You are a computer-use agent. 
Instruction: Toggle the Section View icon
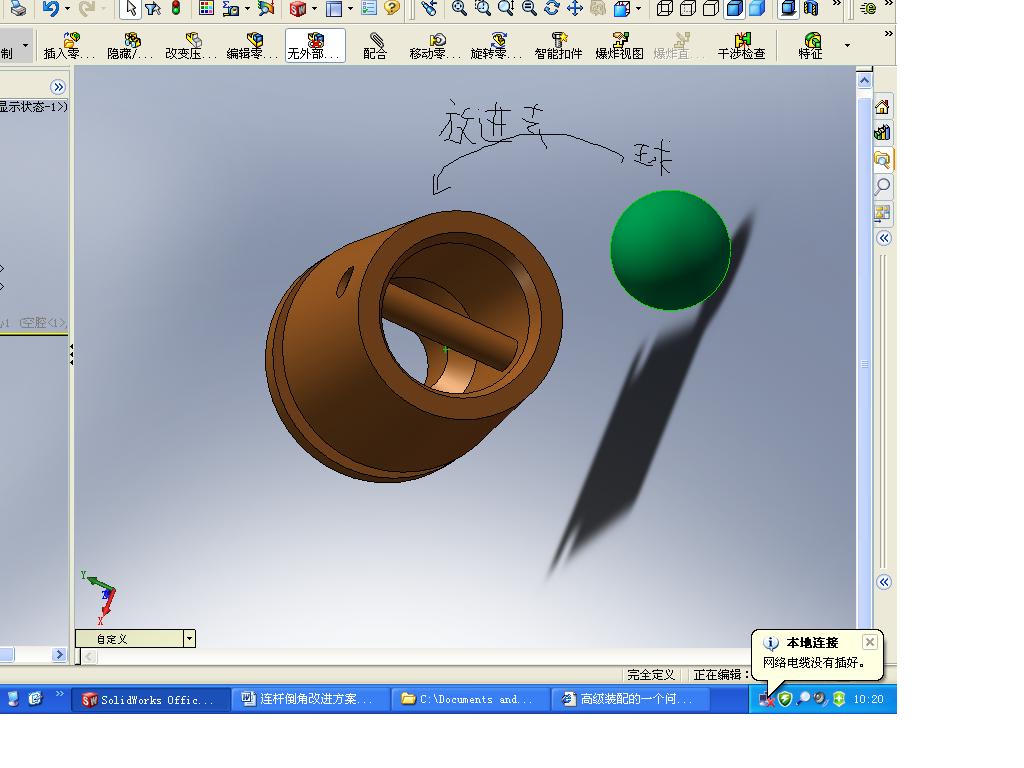(811, 8)
